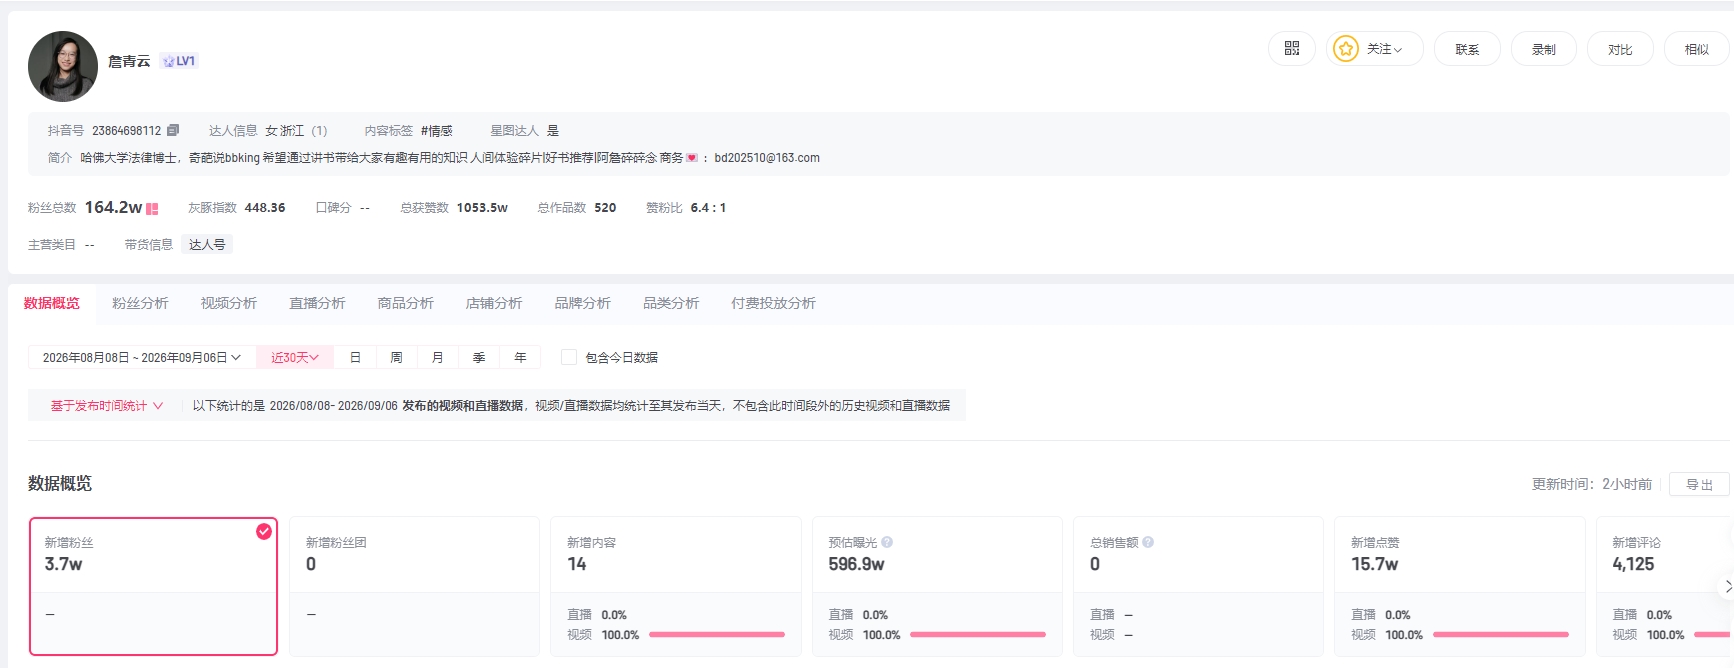The image size is (1734, 668).
Task: Click right arrow to see more data cards
Action: pyautogui.click(x=1726, y=587)
